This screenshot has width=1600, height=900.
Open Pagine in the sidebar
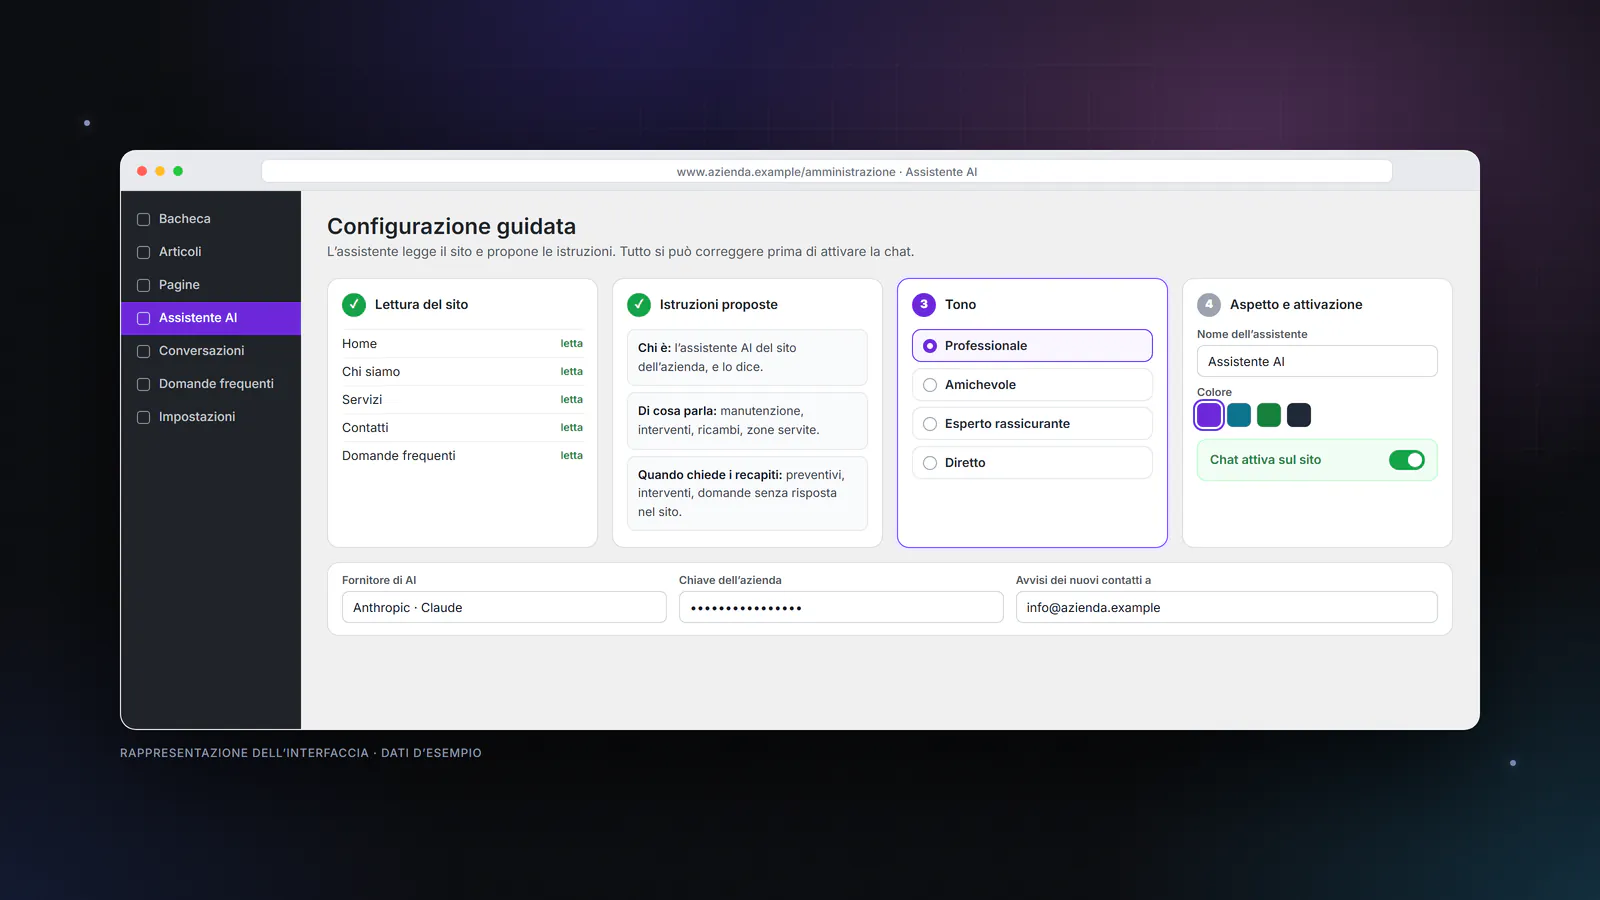pyautogui.click(x=211, y=285)
